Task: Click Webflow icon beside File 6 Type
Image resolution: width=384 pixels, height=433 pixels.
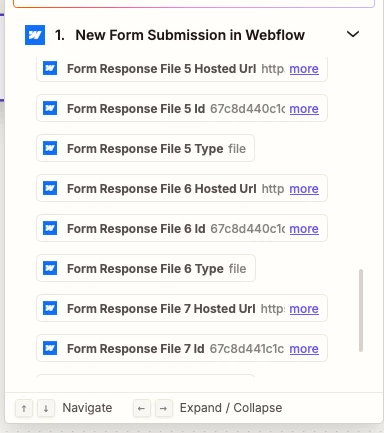Action: click(x=50, y=268)
